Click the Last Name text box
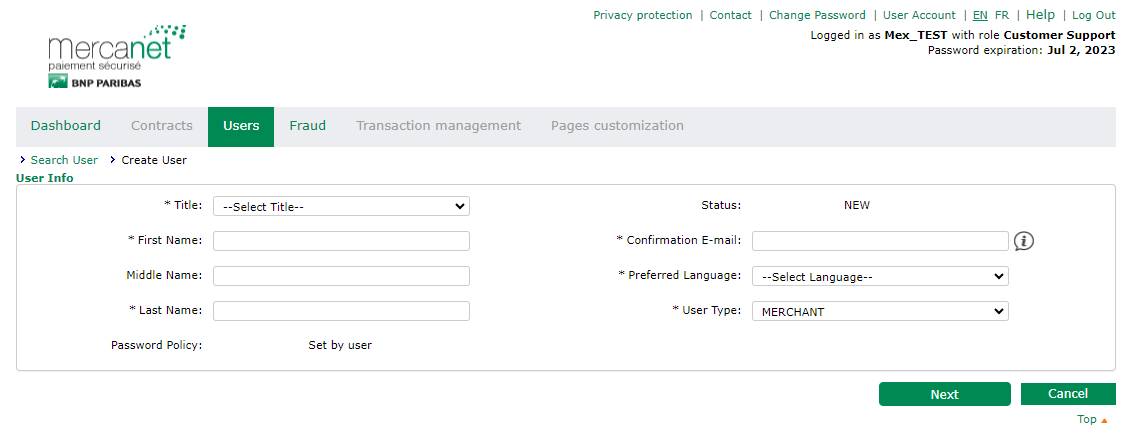The height and width of the screenshot is (435, 1126). click(x=341, y=311)
